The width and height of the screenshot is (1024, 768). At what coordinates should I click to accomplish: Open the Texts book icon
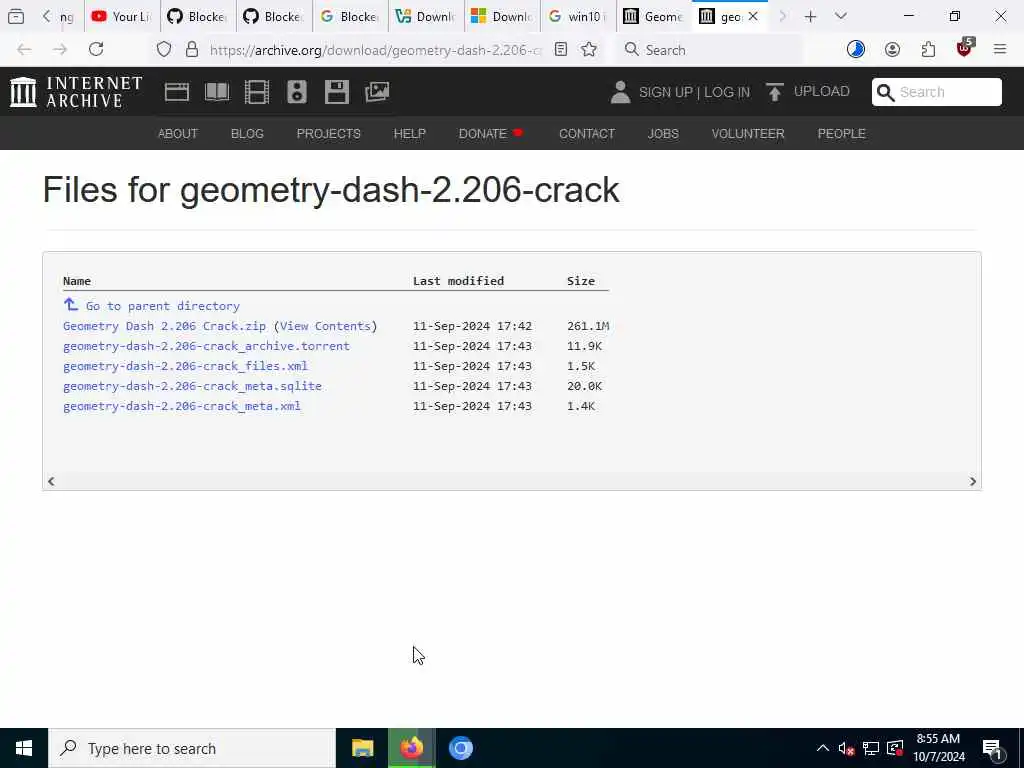(x=217, y=92)
